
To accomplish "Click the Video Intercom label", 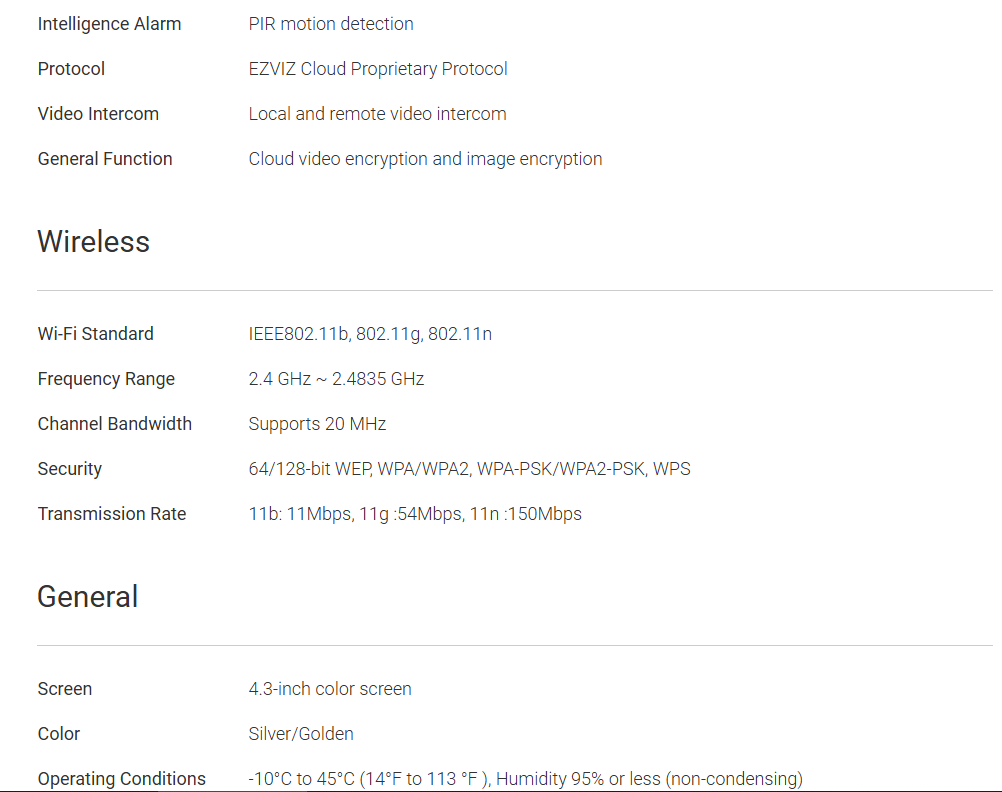I will point(98,114).
